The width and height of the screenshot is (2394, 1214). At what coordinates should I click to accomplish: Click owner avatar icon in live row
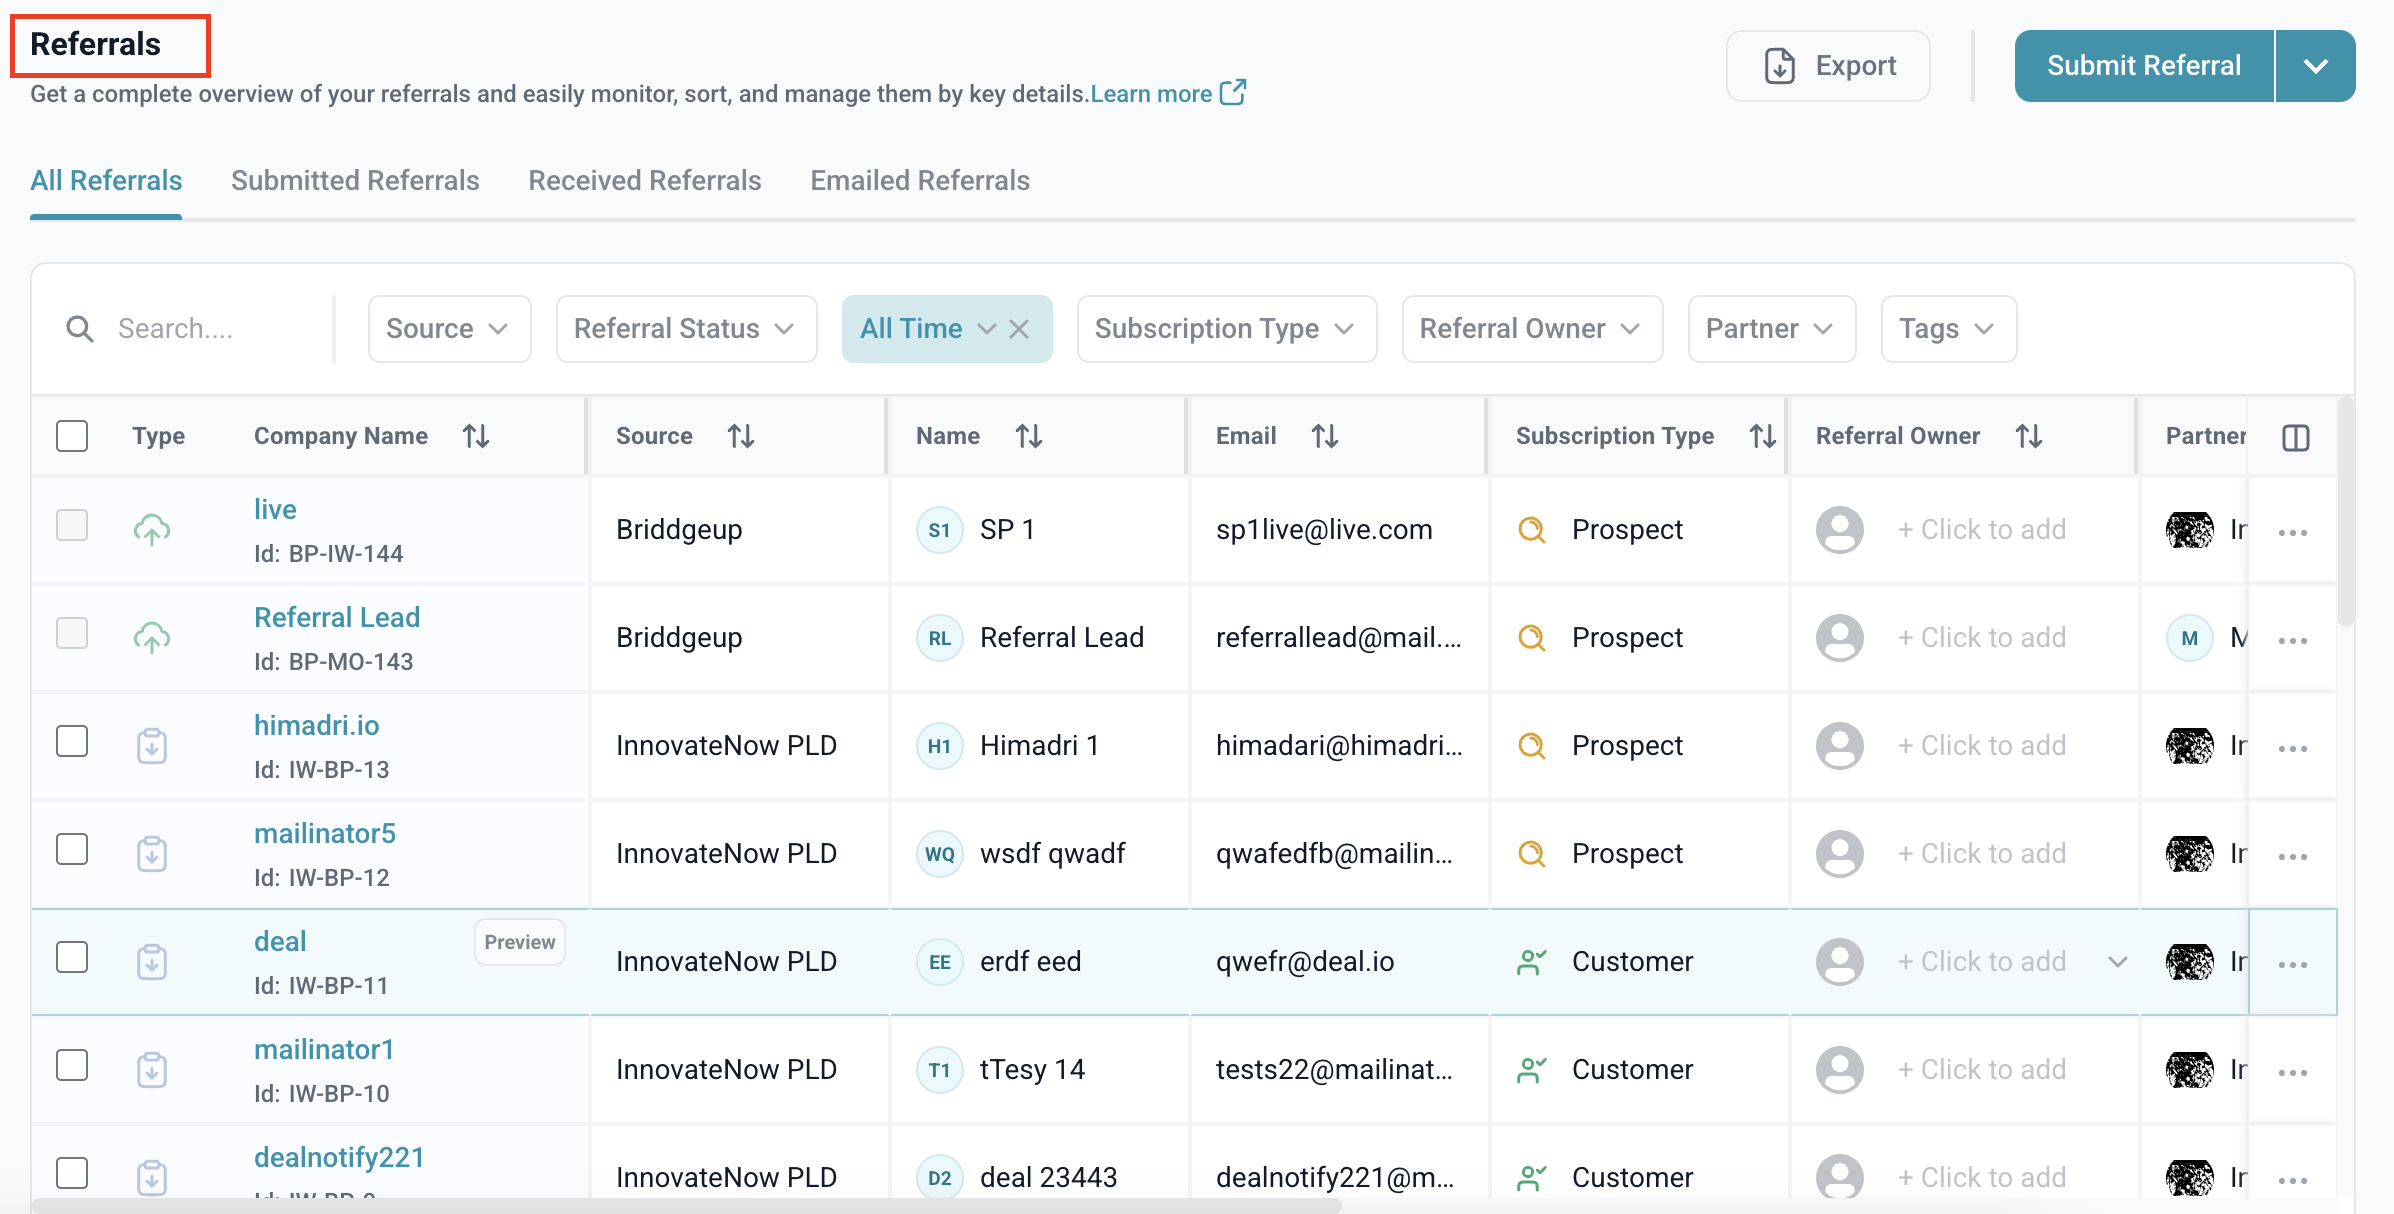coord(1839,529)
